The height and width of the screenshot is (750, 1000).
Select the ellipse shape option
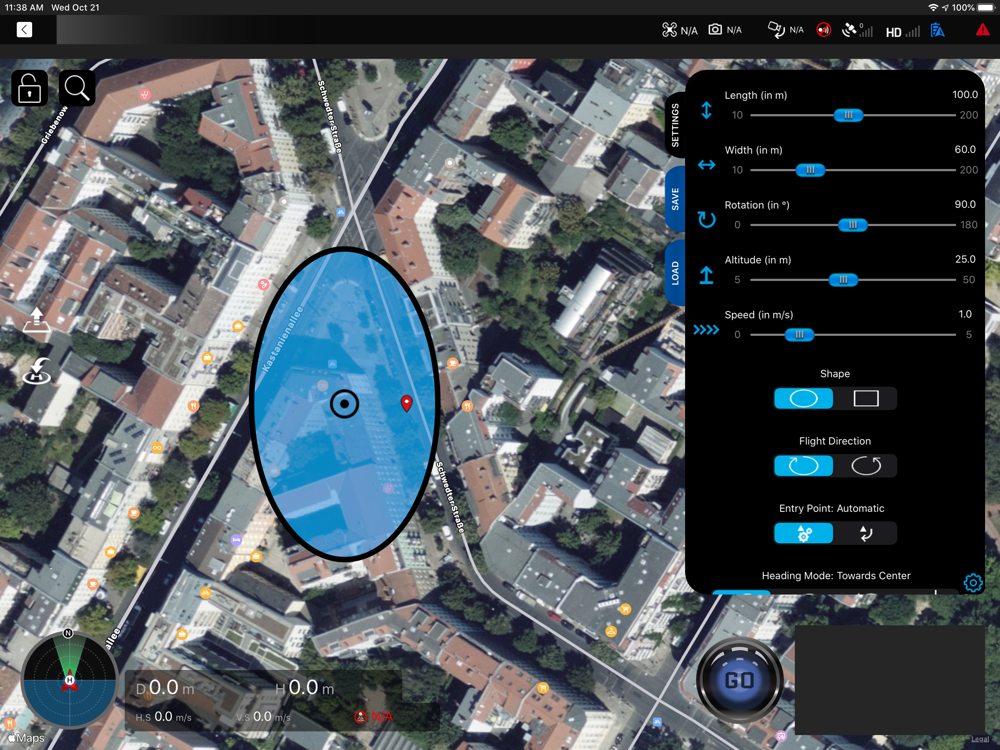(x=804, y=399)
